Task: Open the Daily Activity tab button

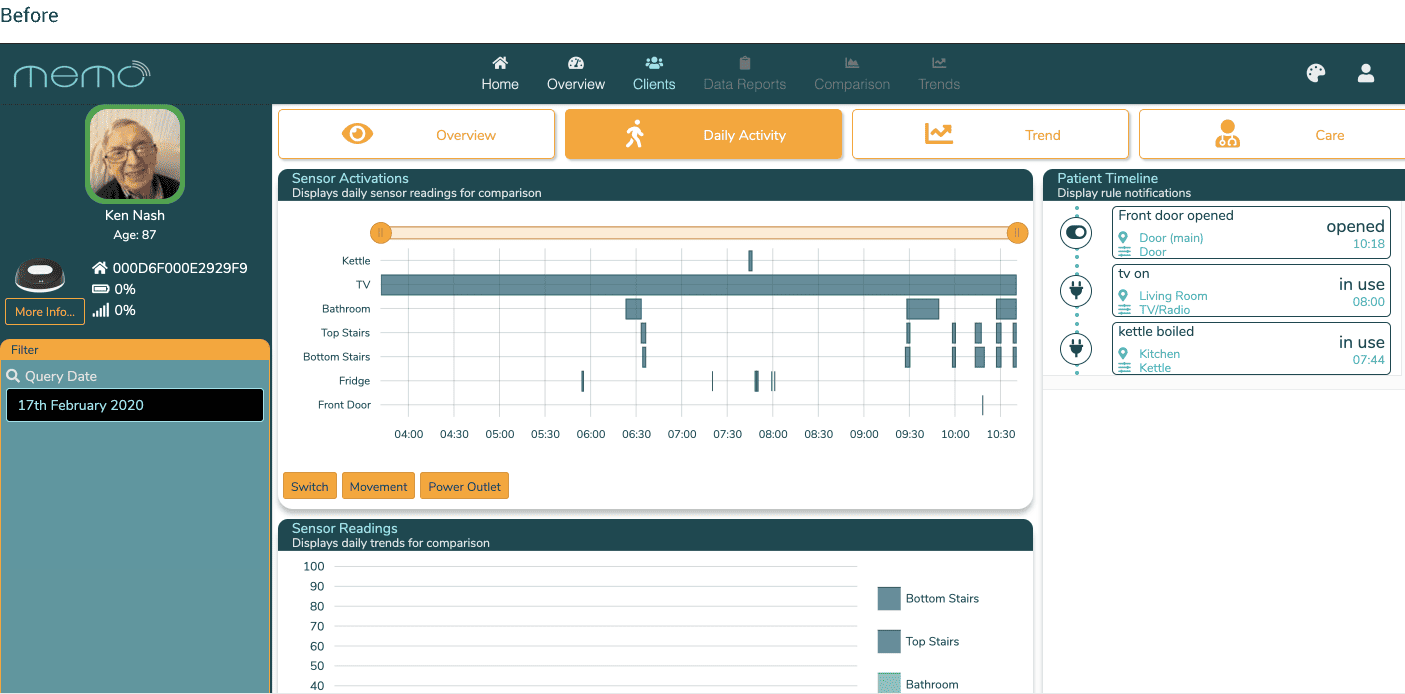Action: (x=703, y=135)
